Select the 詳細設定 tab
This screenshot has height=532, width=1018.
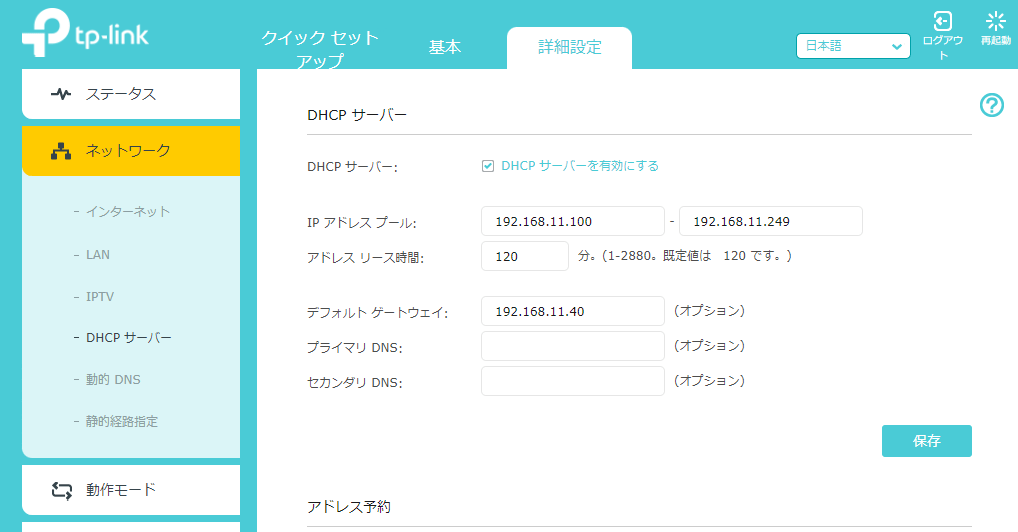(x=569, y=47)
